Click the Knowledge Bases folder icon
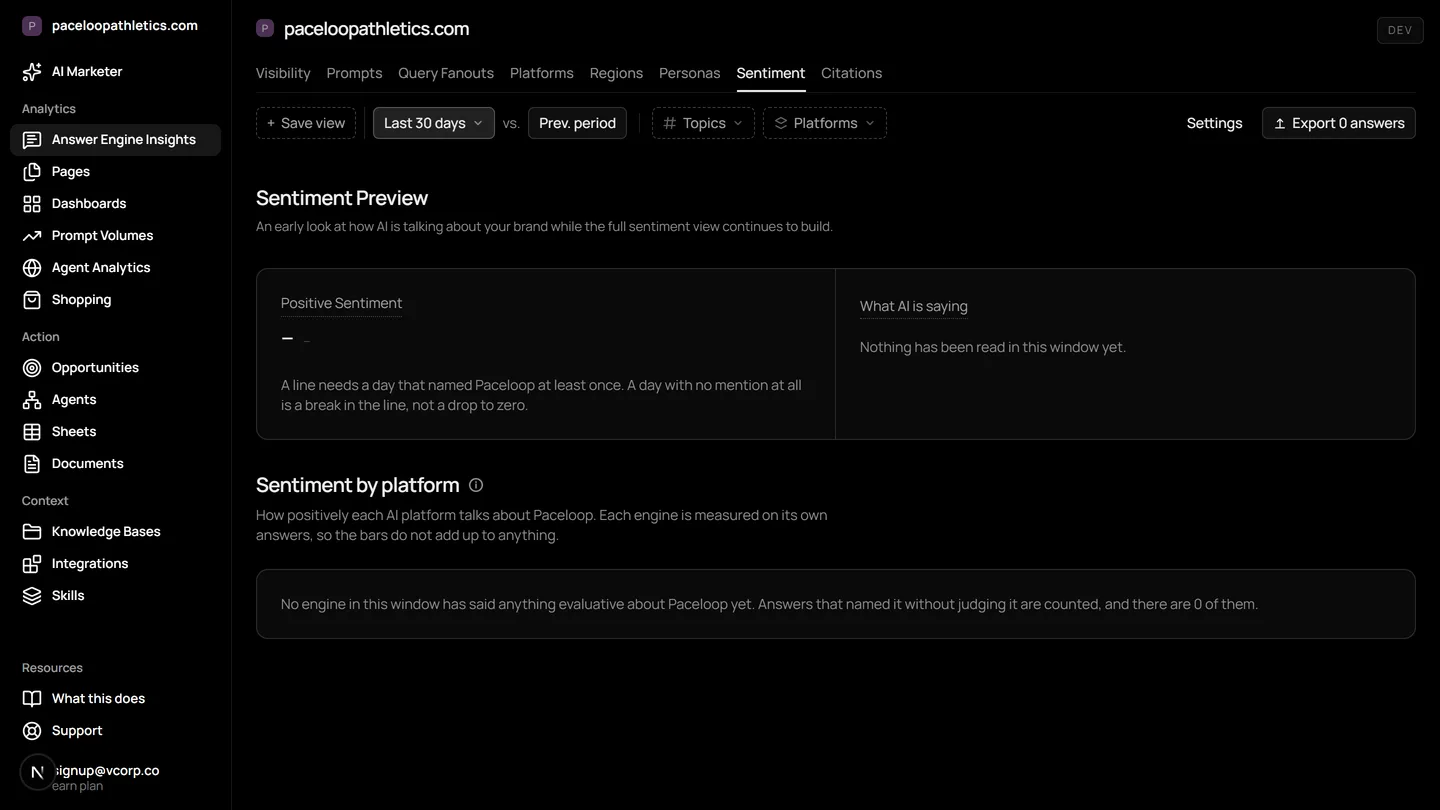 pos(32,532)
